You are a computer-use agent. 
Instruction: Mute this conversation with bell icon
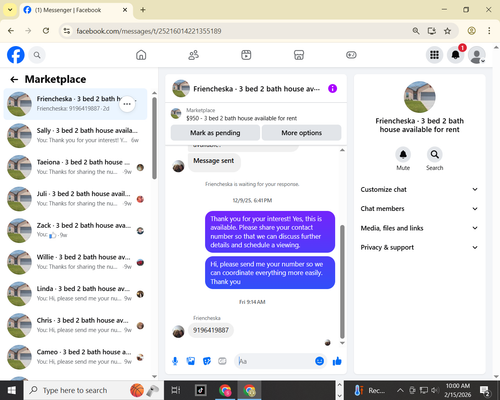[x=403, y=154]
